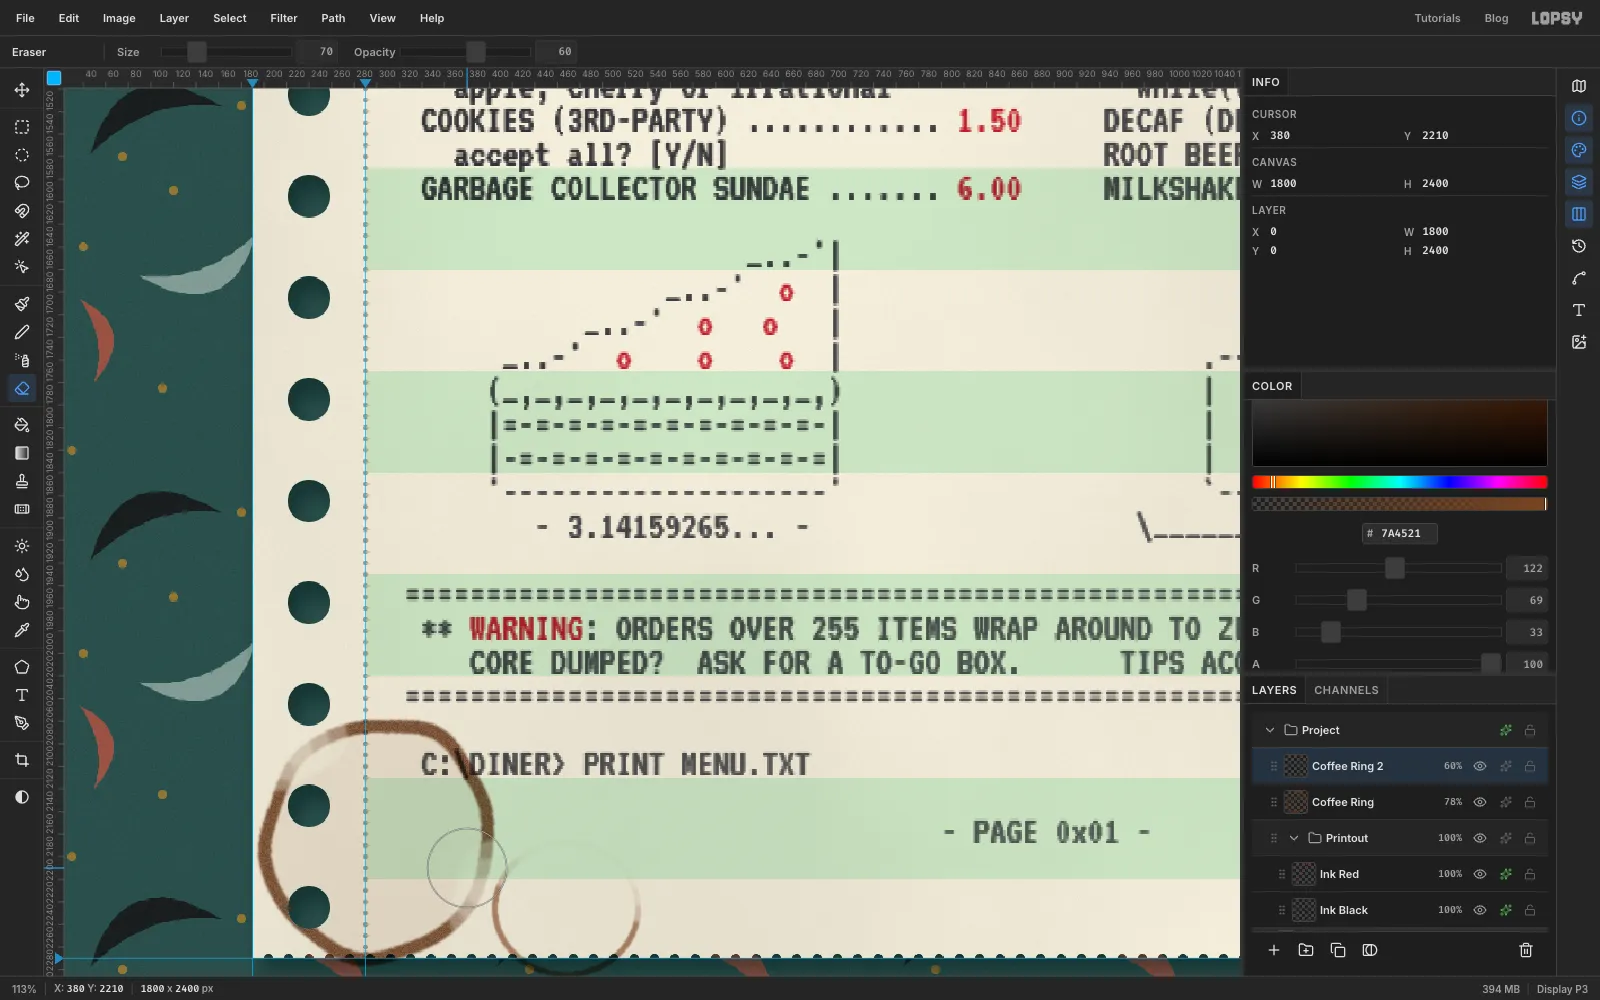Select the Pencil tool
Screen dimensions: 1600x1000
[x=22, y=332]
